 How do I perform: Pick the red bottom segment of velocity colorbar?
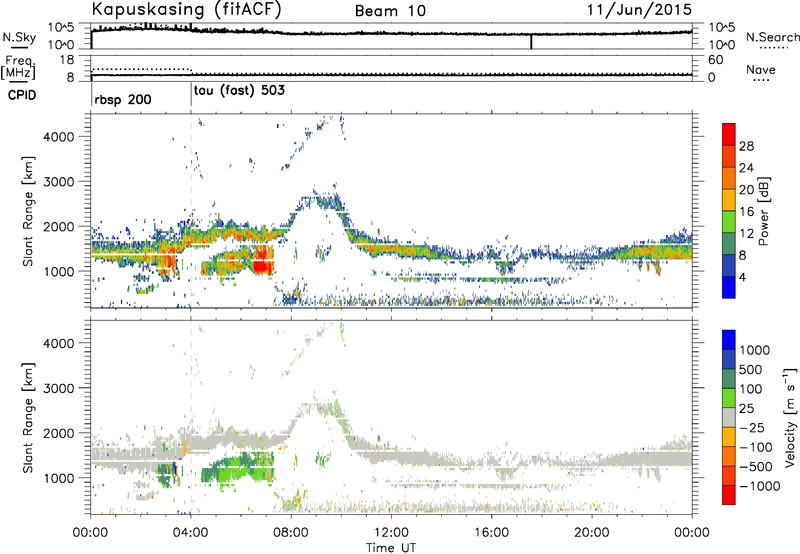(729, 495)
